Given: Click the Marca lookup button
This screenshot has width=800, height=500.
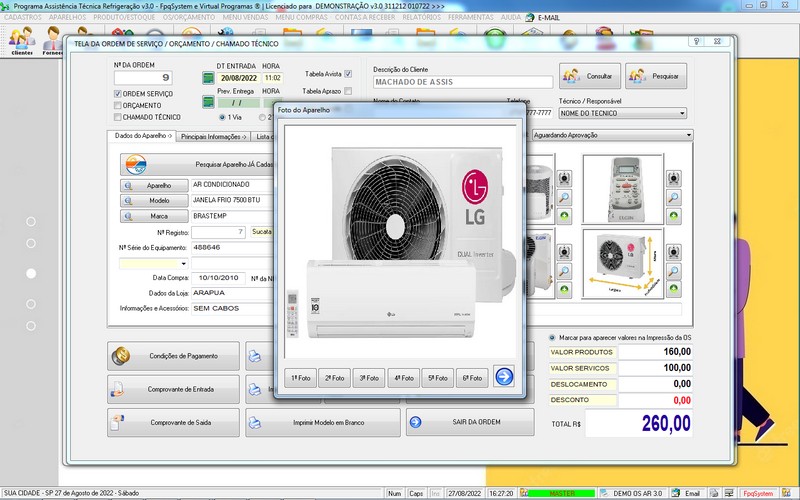Looking at the screenshot, I should (154, 216).
